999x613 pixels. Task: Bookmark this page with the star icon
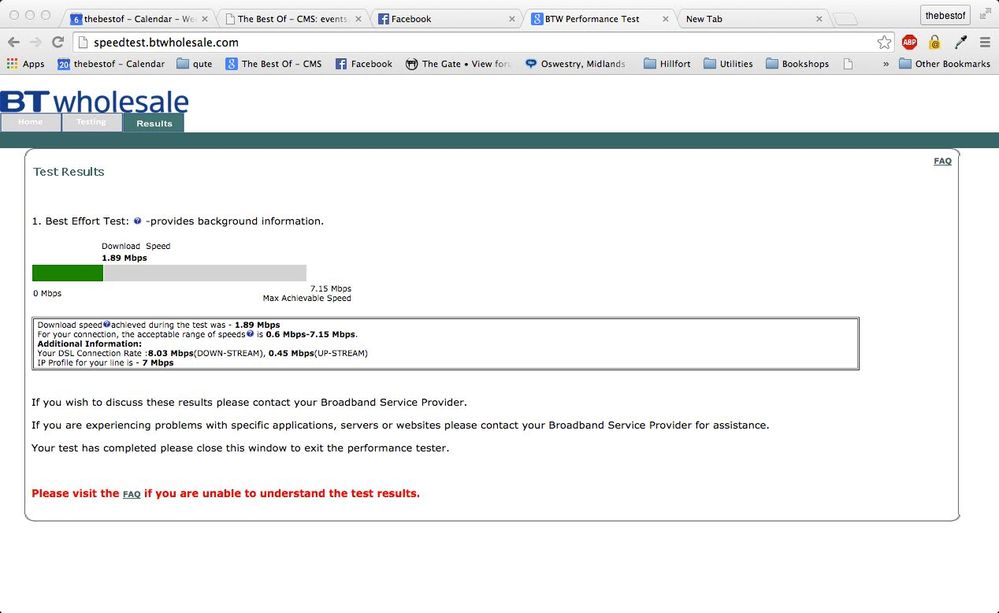click(884, 43)
